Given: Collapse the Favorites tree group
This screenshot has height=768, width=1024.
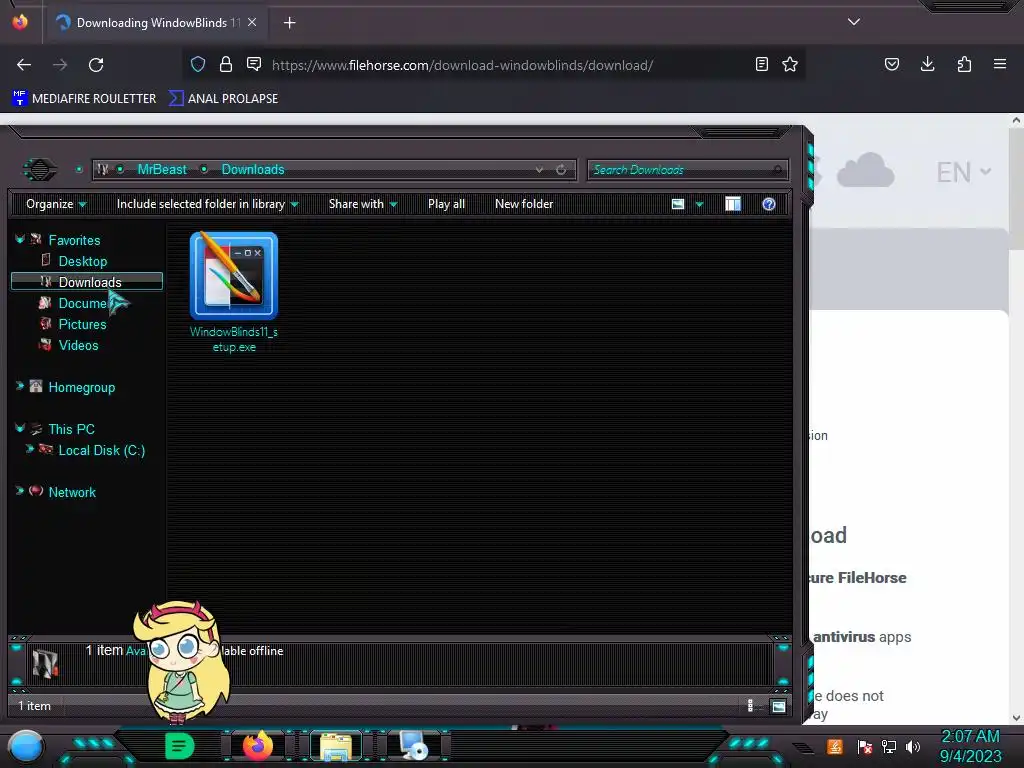Looking at the screenshot, I should coord(20,240).
